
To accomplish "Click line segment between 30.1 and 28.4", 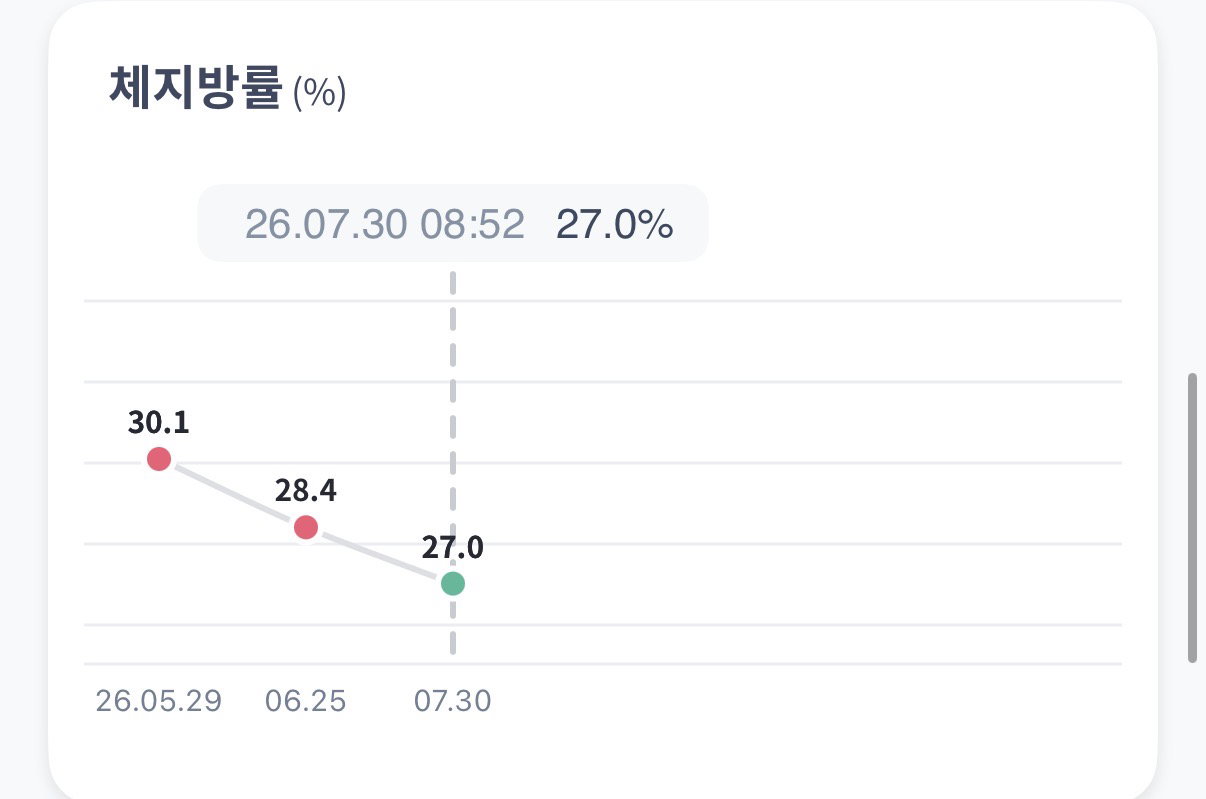I will [x=232, y=493].
